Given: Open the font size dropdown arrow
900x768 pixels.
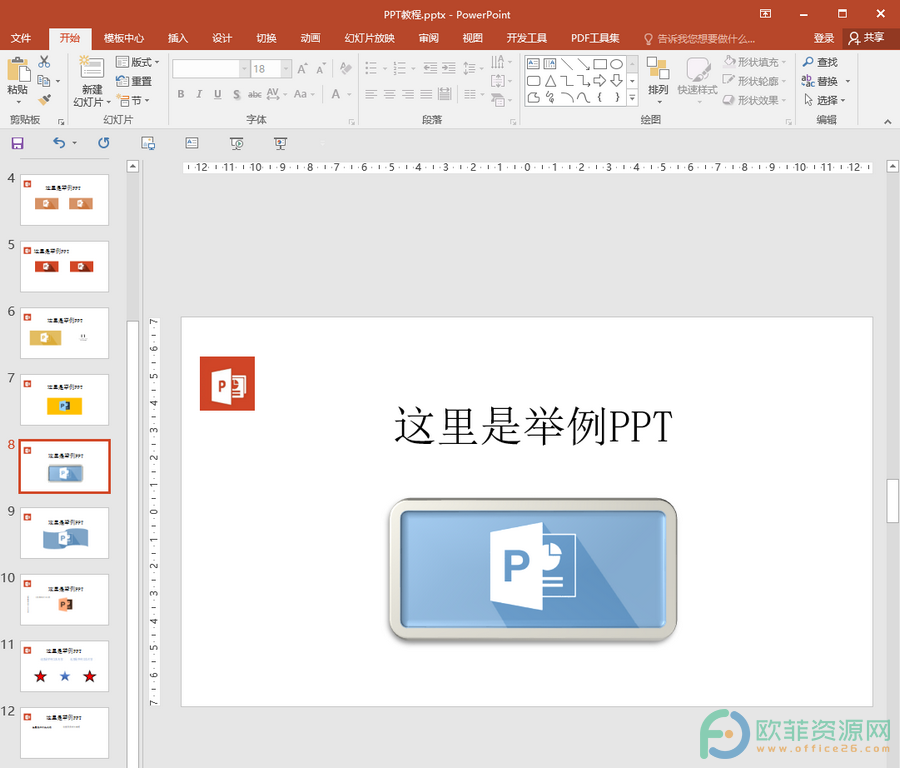Looking at the screenshot, I should click(x=286, y=69).
